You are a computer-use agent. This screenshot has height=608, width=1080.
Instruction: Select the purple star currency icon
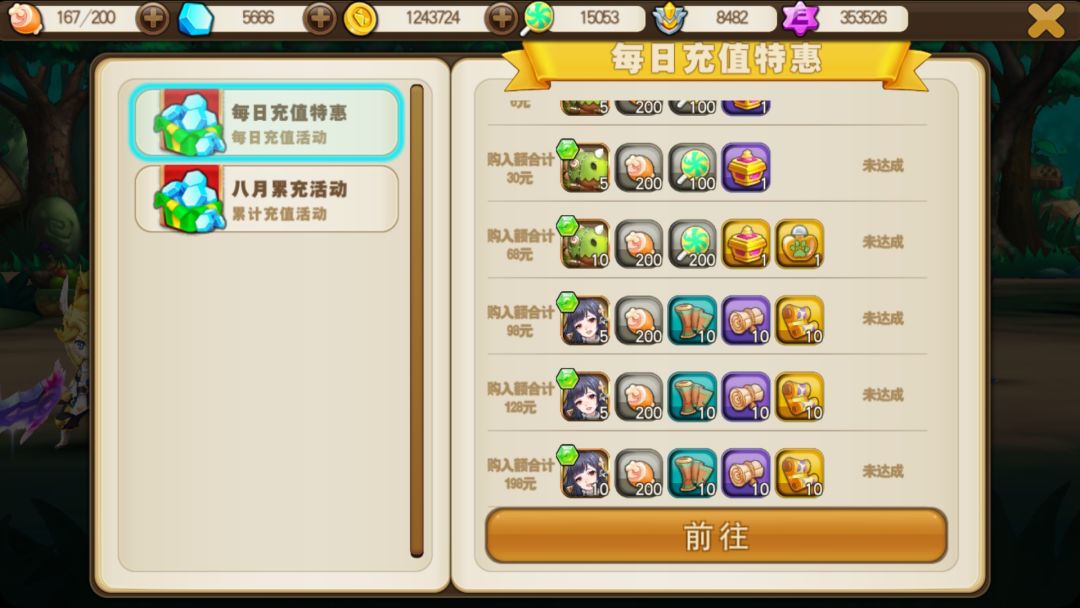tap(800, 19)
